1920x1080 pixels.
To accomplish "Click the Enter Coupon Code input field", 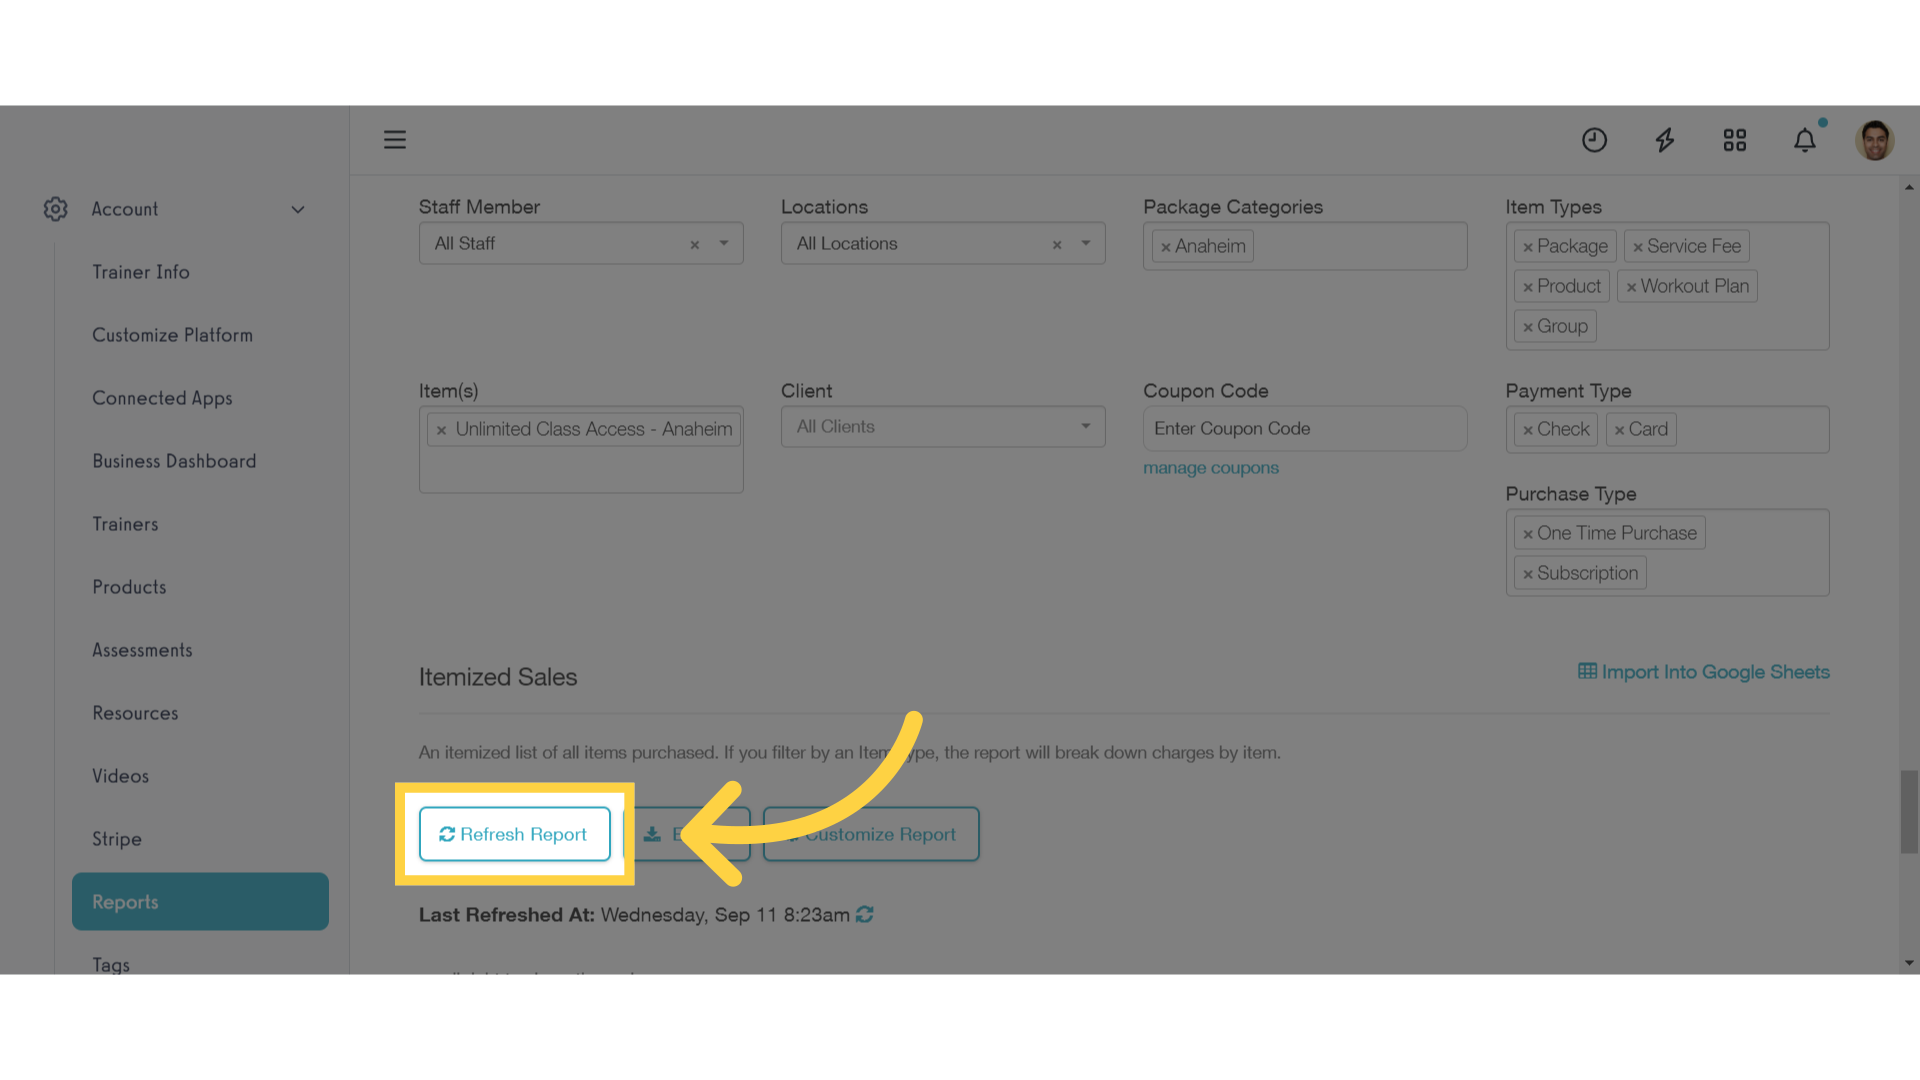I will click(x=1304, y=427).
